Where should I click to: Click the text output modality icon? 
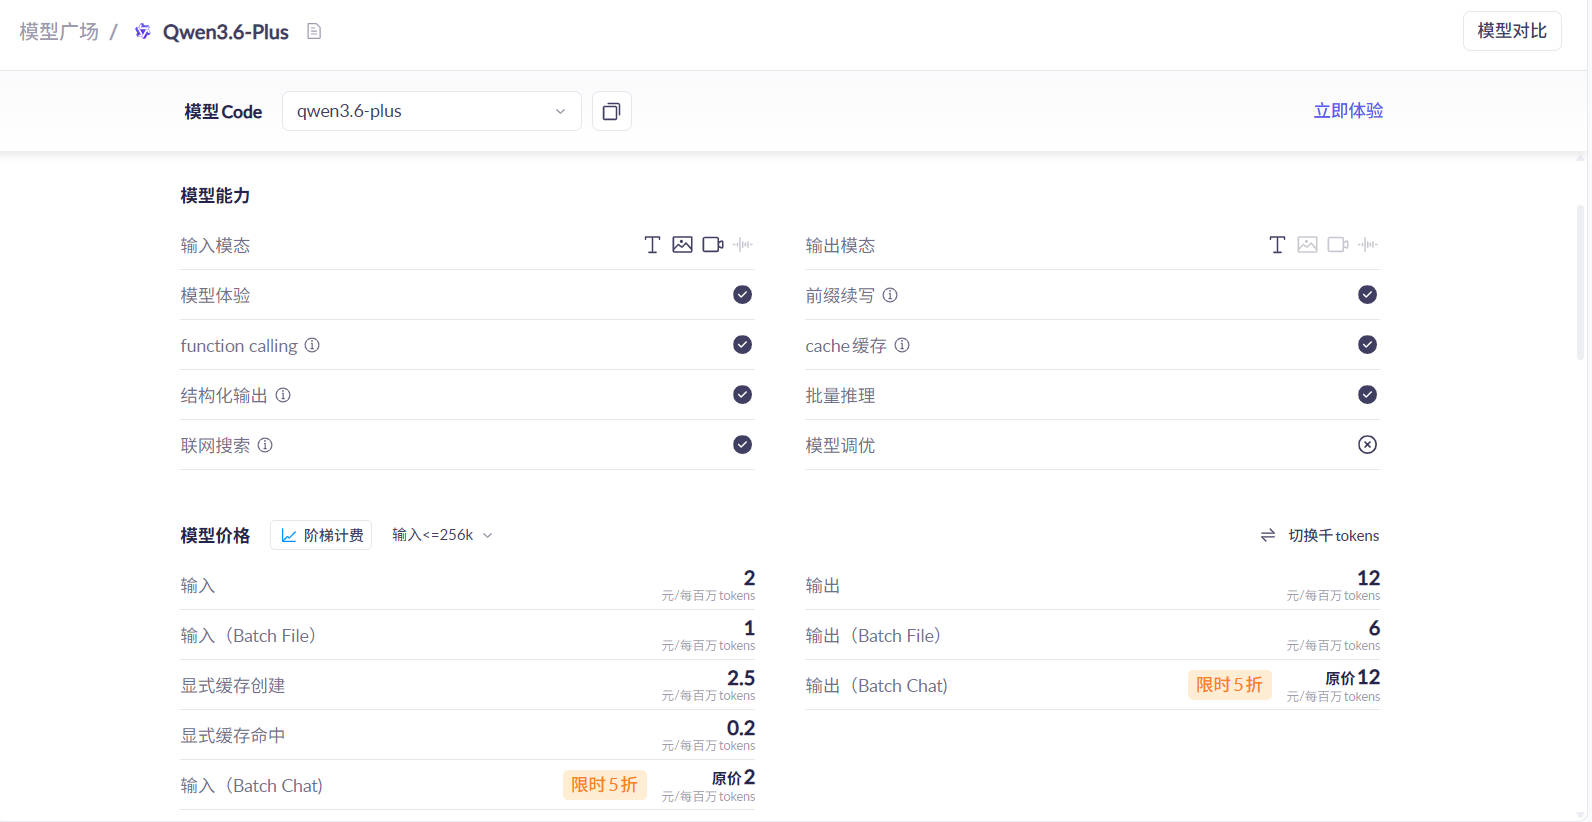click(1277, 245)
